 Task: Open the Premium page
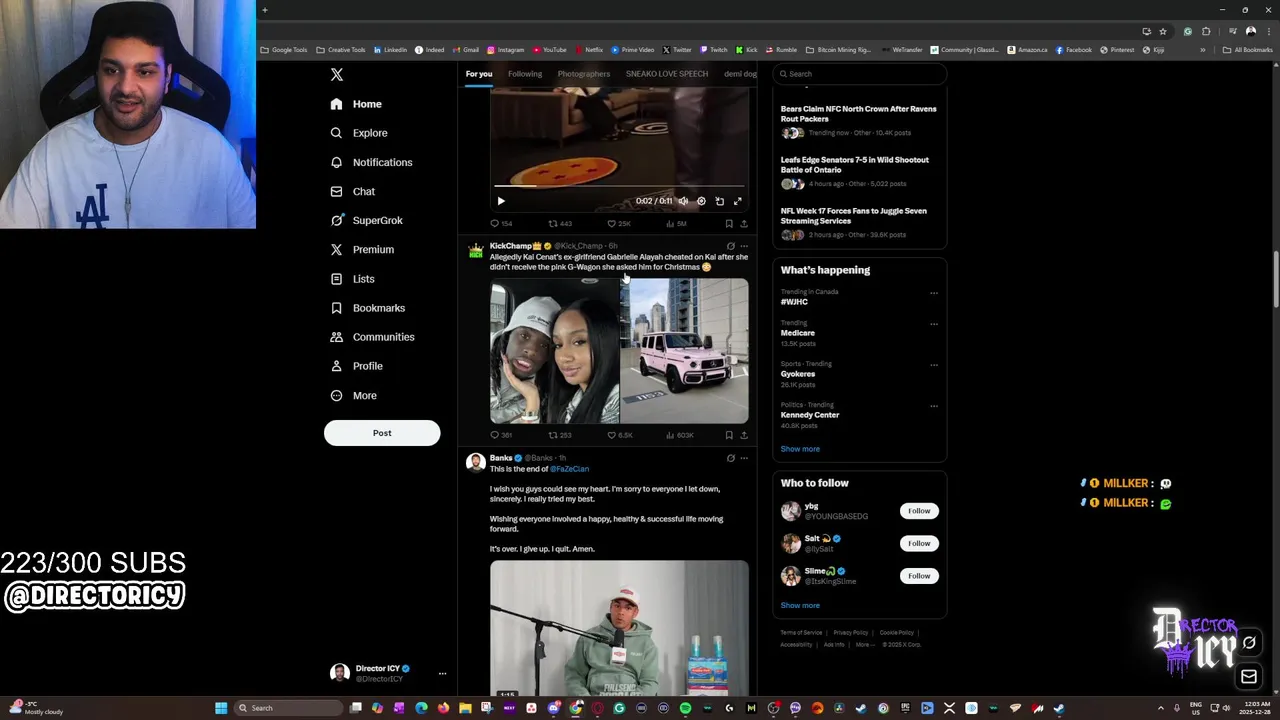361,249
